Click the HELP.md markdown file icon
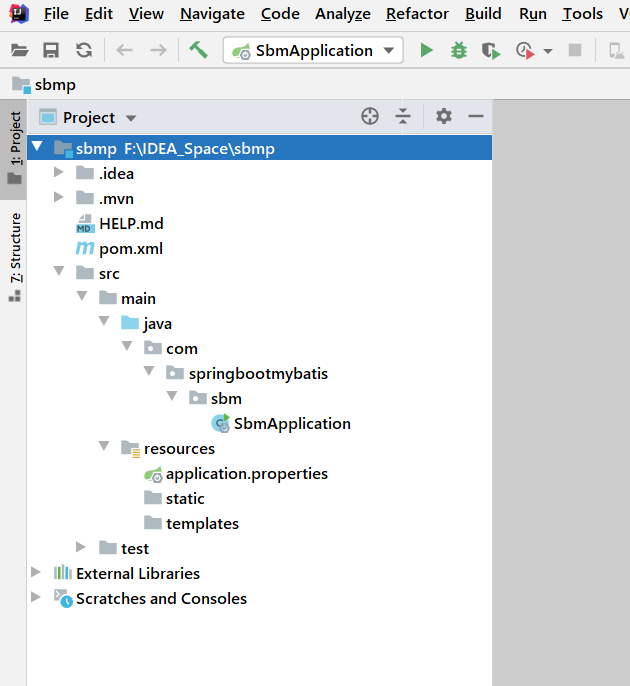This screenshot has width=630, height=686. point(85,223)
